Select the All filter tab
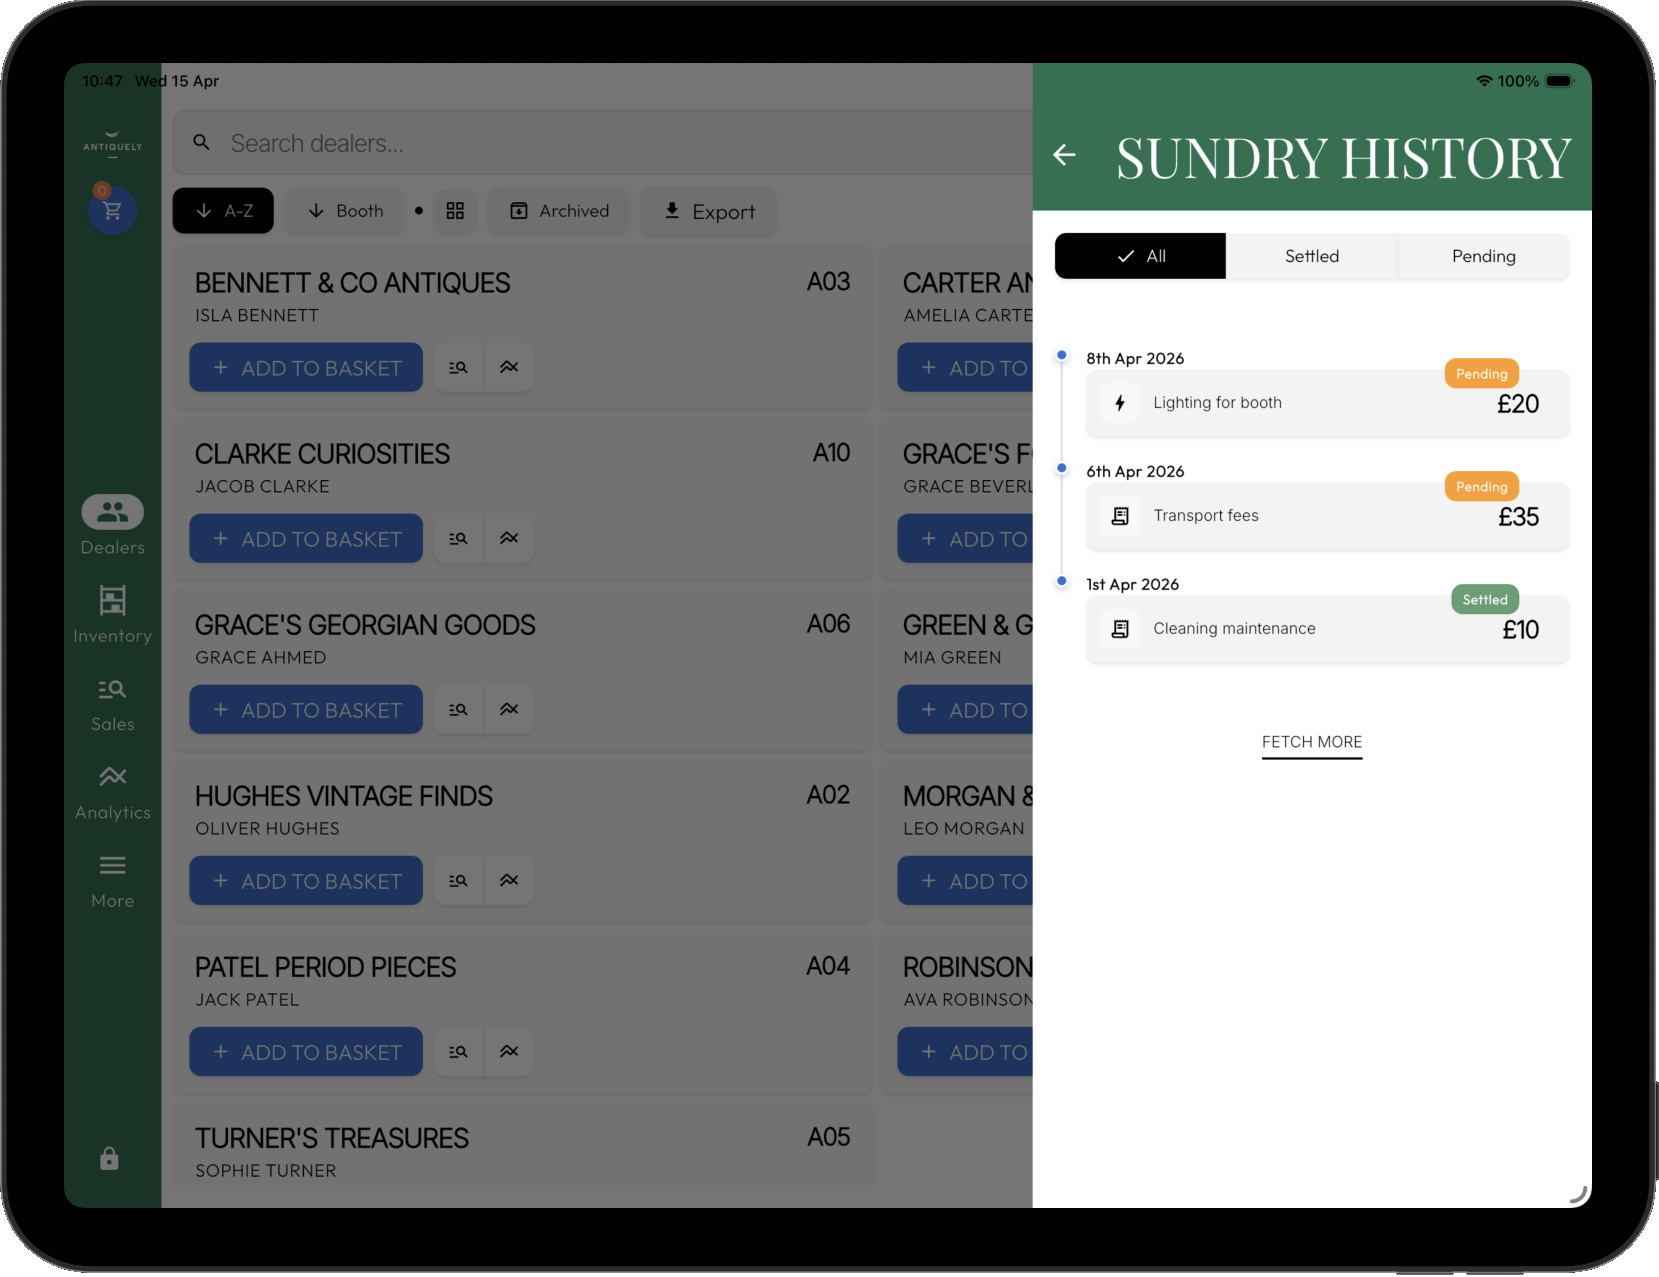Screen dimensions: 1659x1277 [1140, 256]
